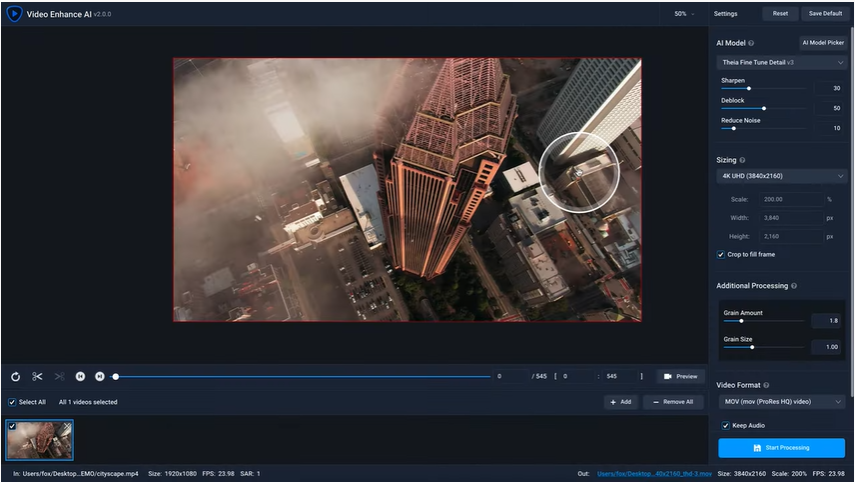Start Processing the video
Screen dimensions: 855x482
(x=781, y=448)
